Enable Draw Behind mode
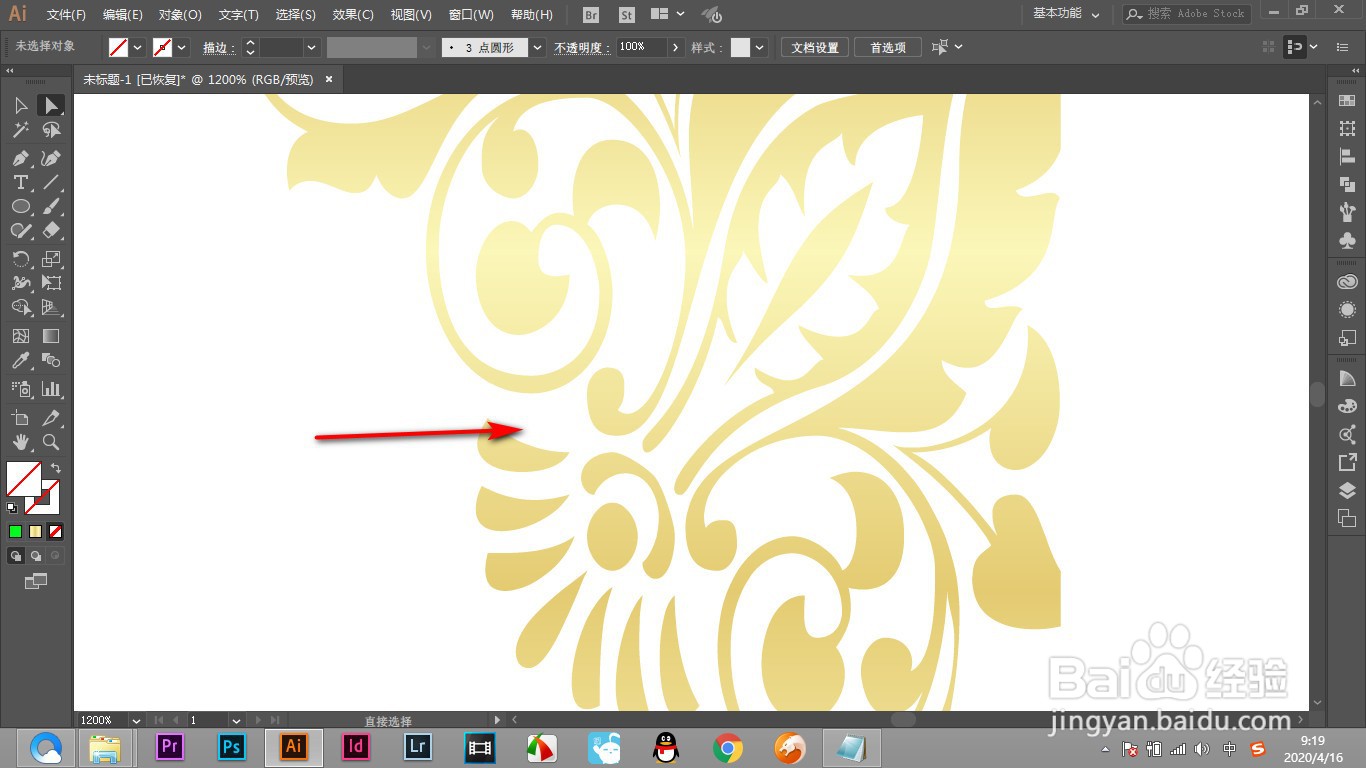Image resolution: width=1366 pixels, height=768 pixels. click(x=36, y=556)
